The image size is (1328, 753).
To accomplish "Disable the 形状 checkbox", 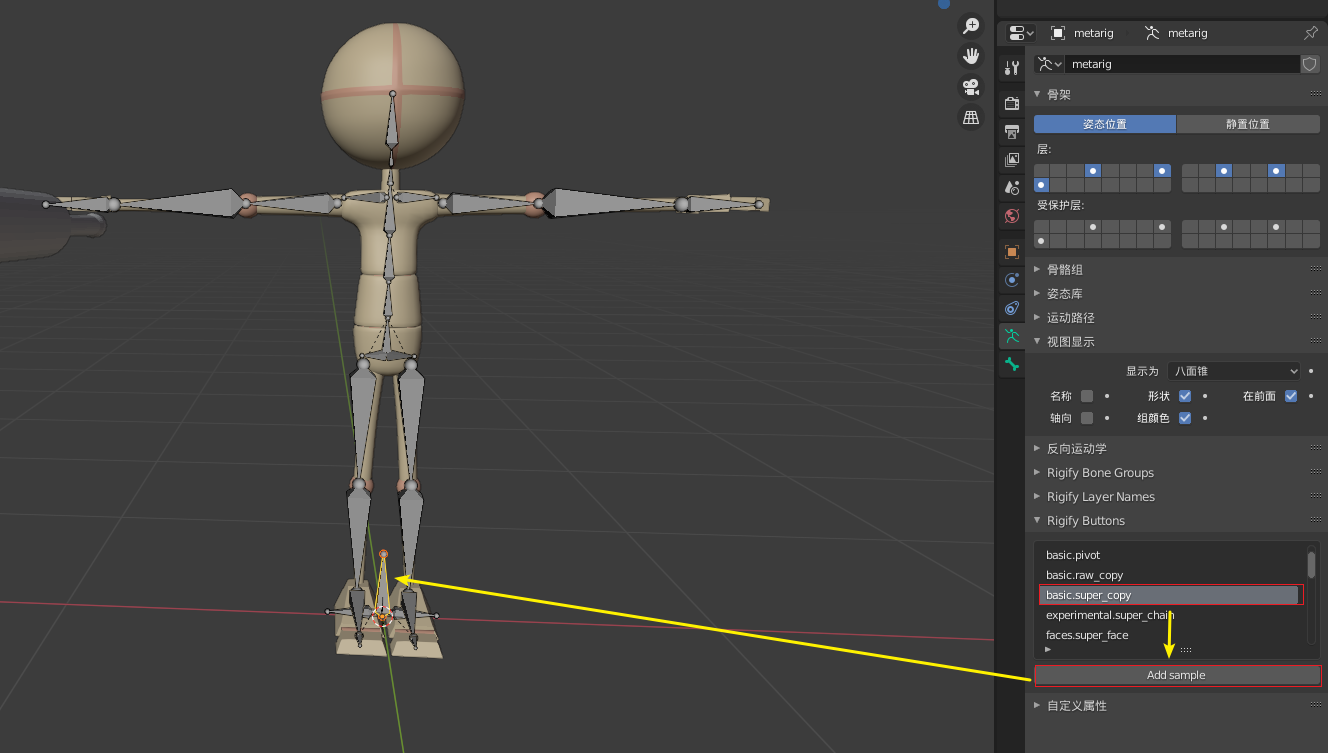I will 1185,396.
